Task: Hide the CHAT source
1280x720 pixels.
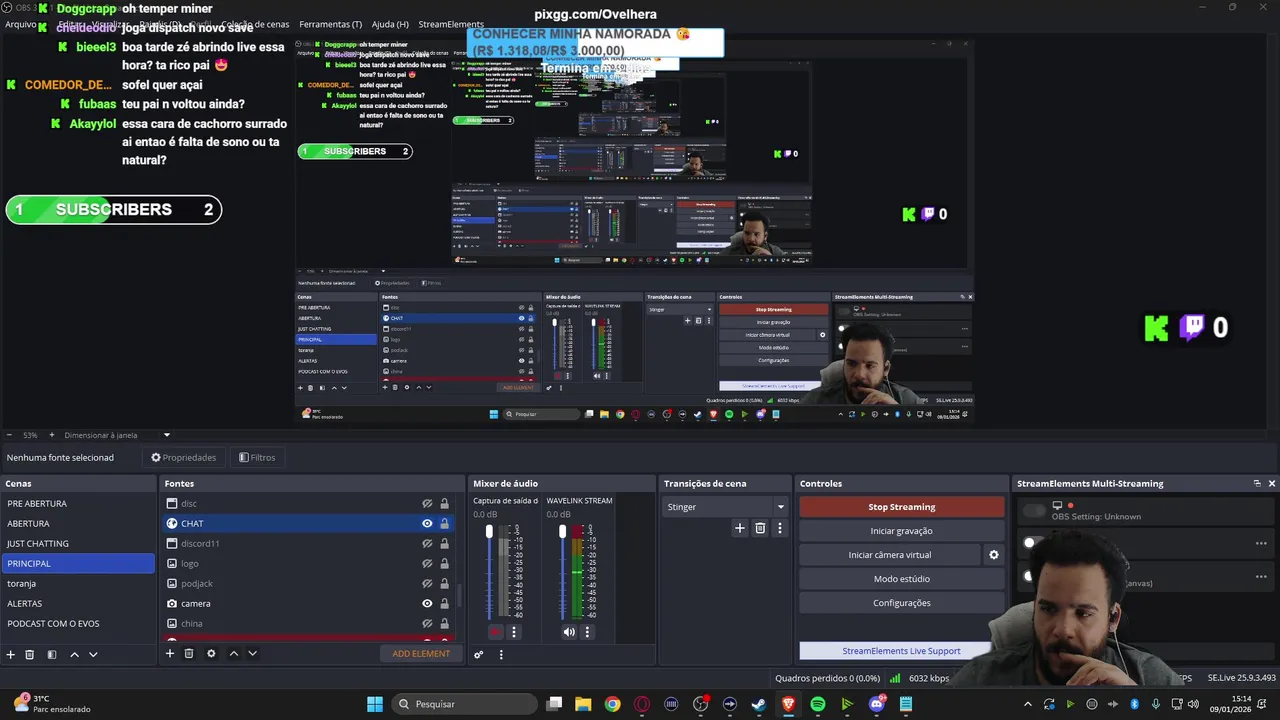Action: click(x=427, y=523)
